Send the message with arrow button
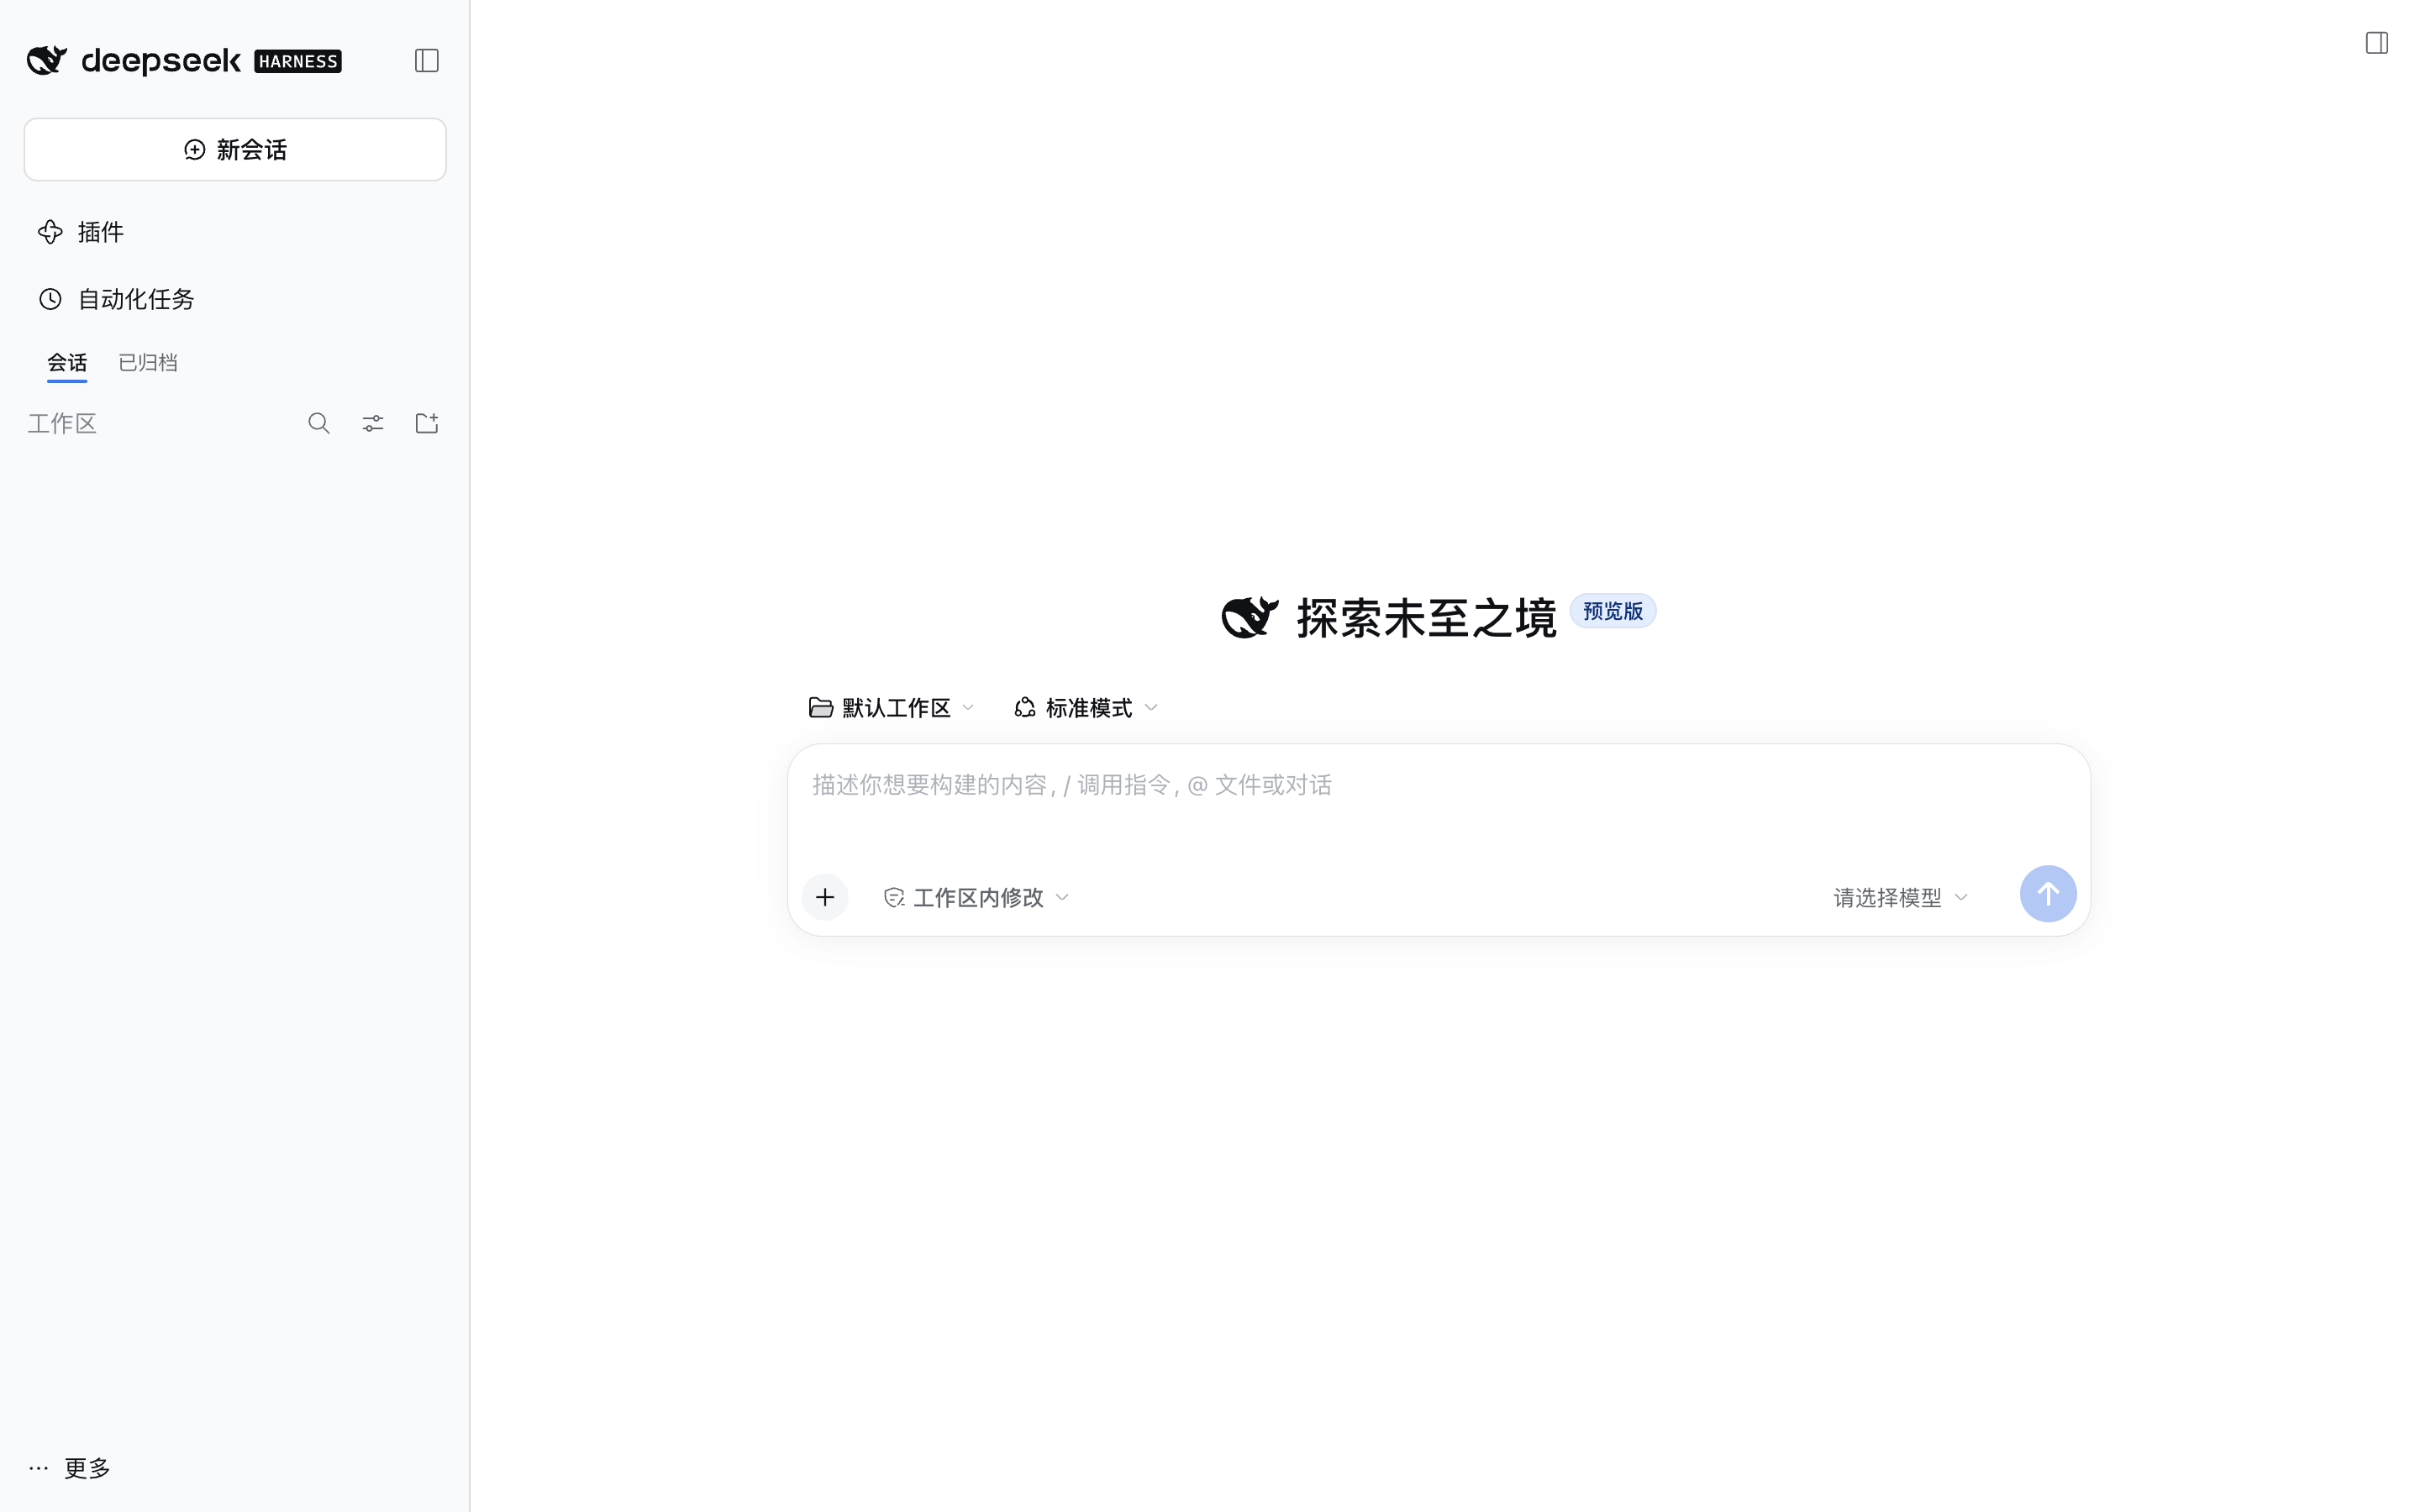 pyautogui.click(x=2047, y=894)
